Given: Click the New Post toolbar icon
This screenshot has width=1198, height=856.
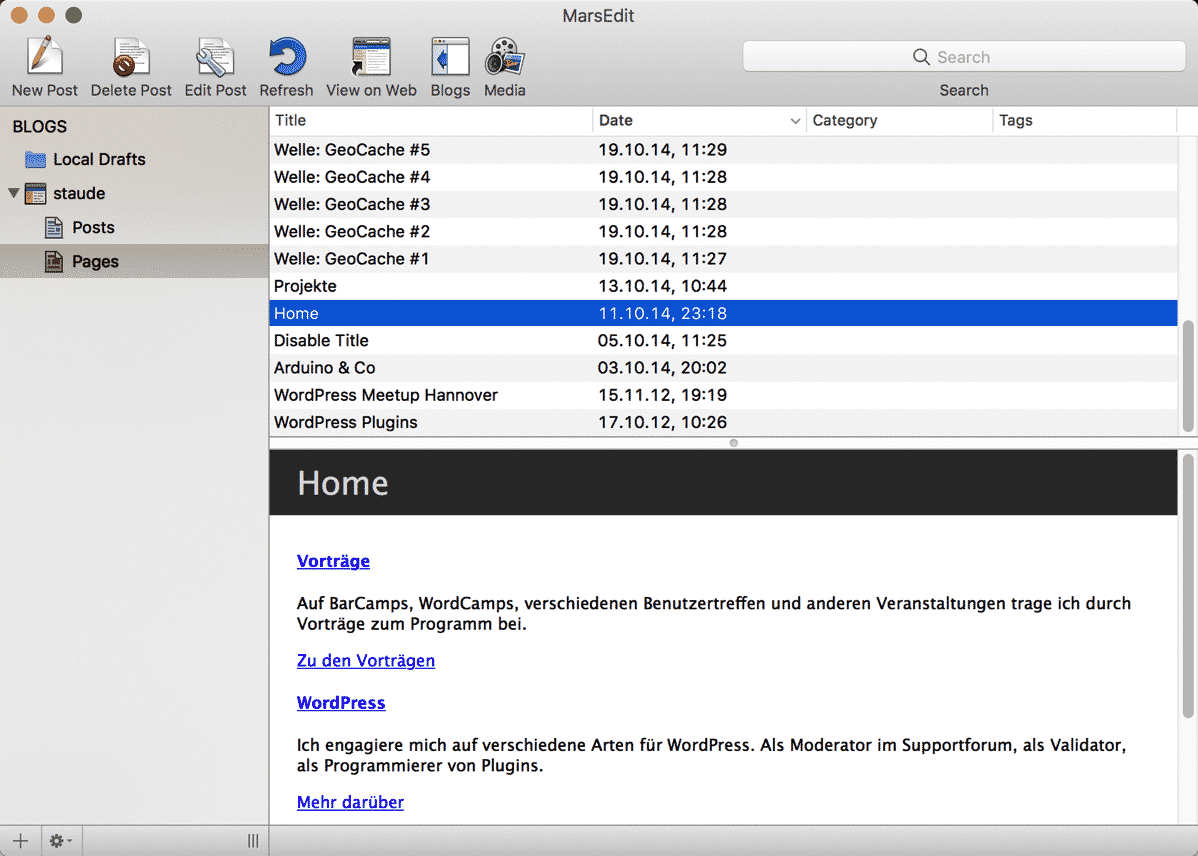Looking at the screenshot, I should (x=45, y=57).
